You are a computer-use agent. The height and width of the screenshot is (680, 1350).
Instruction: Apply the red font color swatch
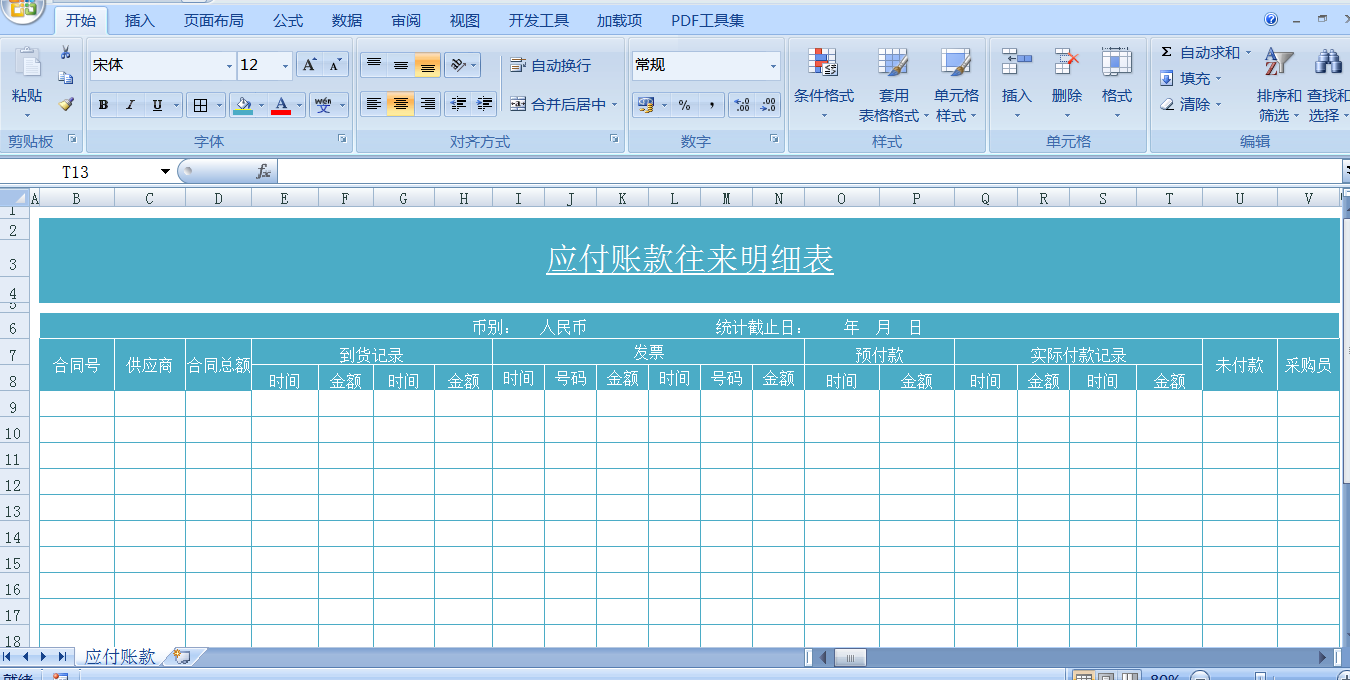281,105
